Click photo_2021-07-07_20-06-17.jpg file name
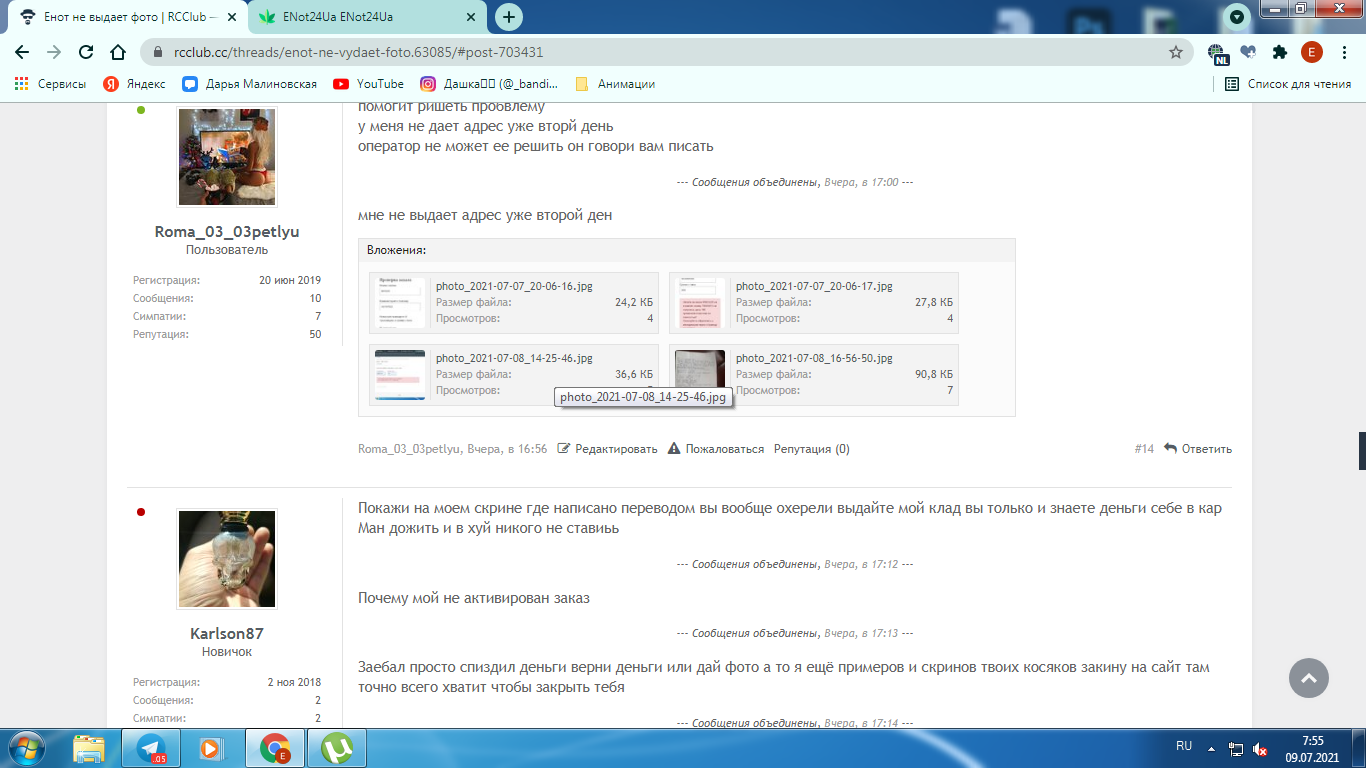Viewport: 1366px width, 768px height. point(814,286)
